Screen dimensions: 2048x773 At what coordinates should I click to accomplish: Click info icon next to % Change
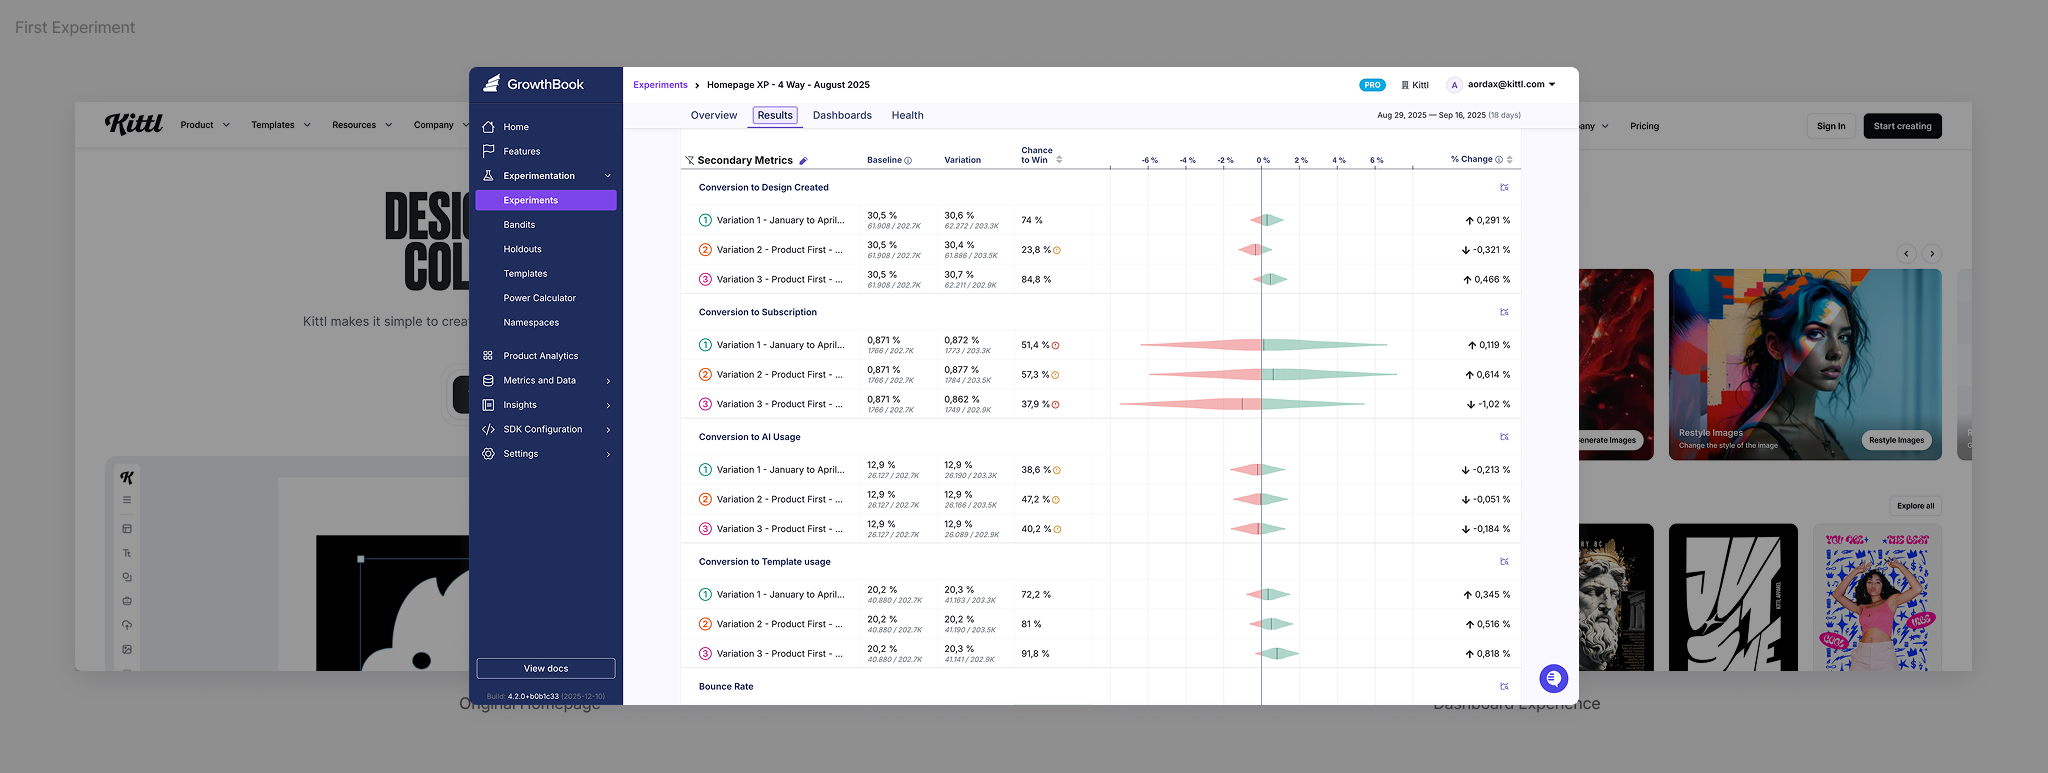point(1498,159)
